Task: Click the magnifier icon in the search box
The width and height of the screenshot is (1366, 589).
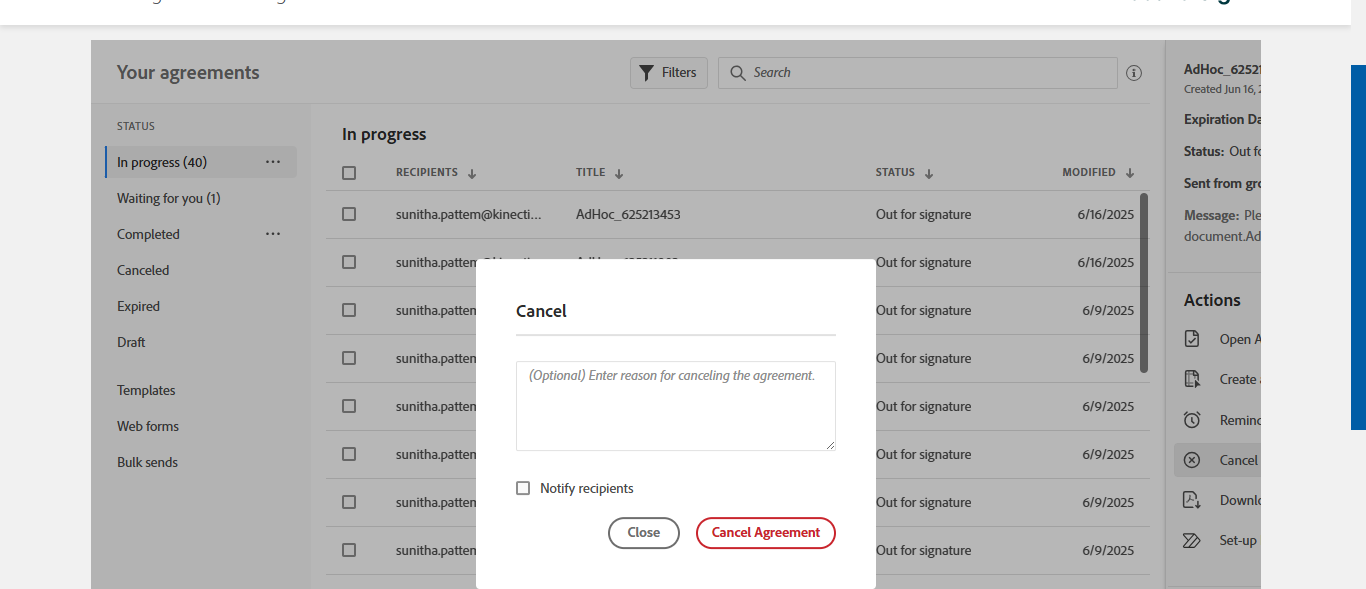Action: 738,73
